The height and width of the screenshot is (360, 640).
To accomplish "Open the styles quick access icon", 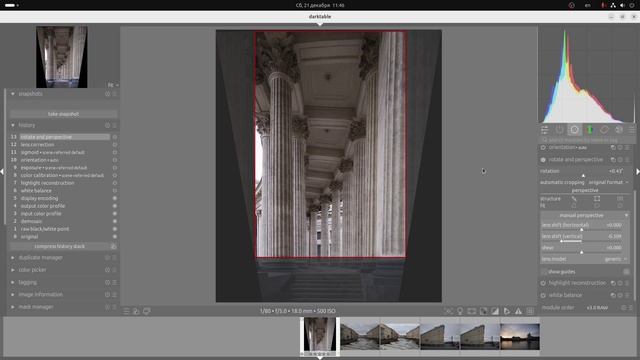I will (x=136, y=311).
